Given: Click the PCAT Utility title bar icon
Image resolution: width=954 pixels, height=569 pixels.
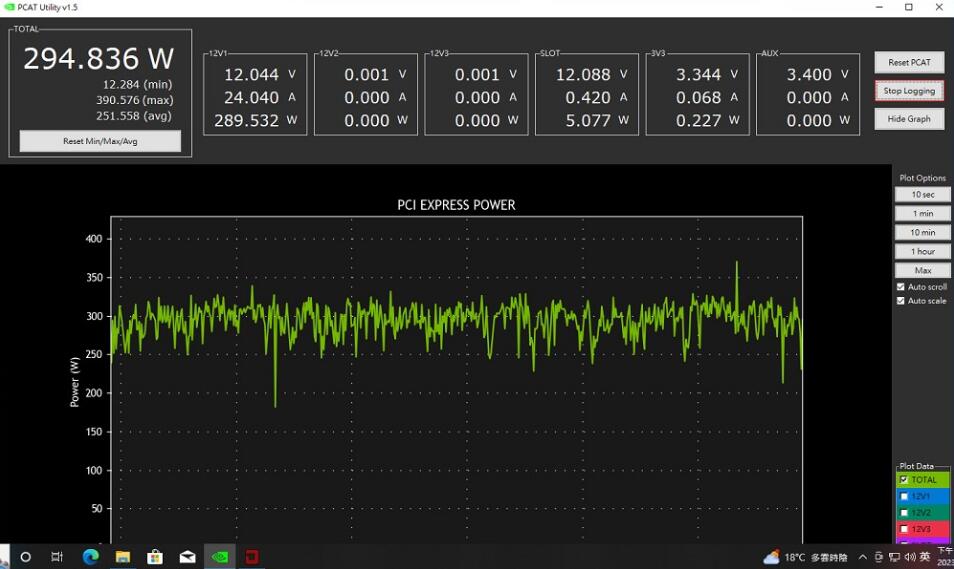Looking at the screenshot, I should tap(9, 7).
